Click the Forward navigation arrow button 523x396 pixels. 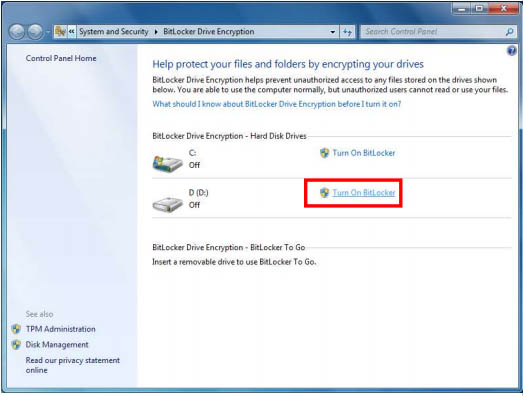pos(35,32)
